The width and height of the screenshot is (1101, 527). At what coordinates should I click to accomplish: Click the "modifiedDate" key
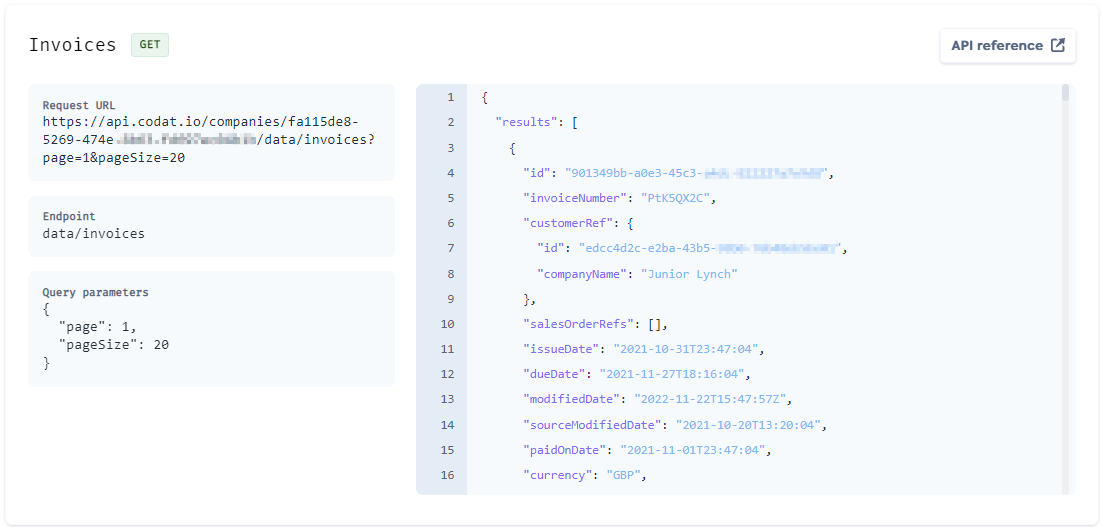[574, 399]
